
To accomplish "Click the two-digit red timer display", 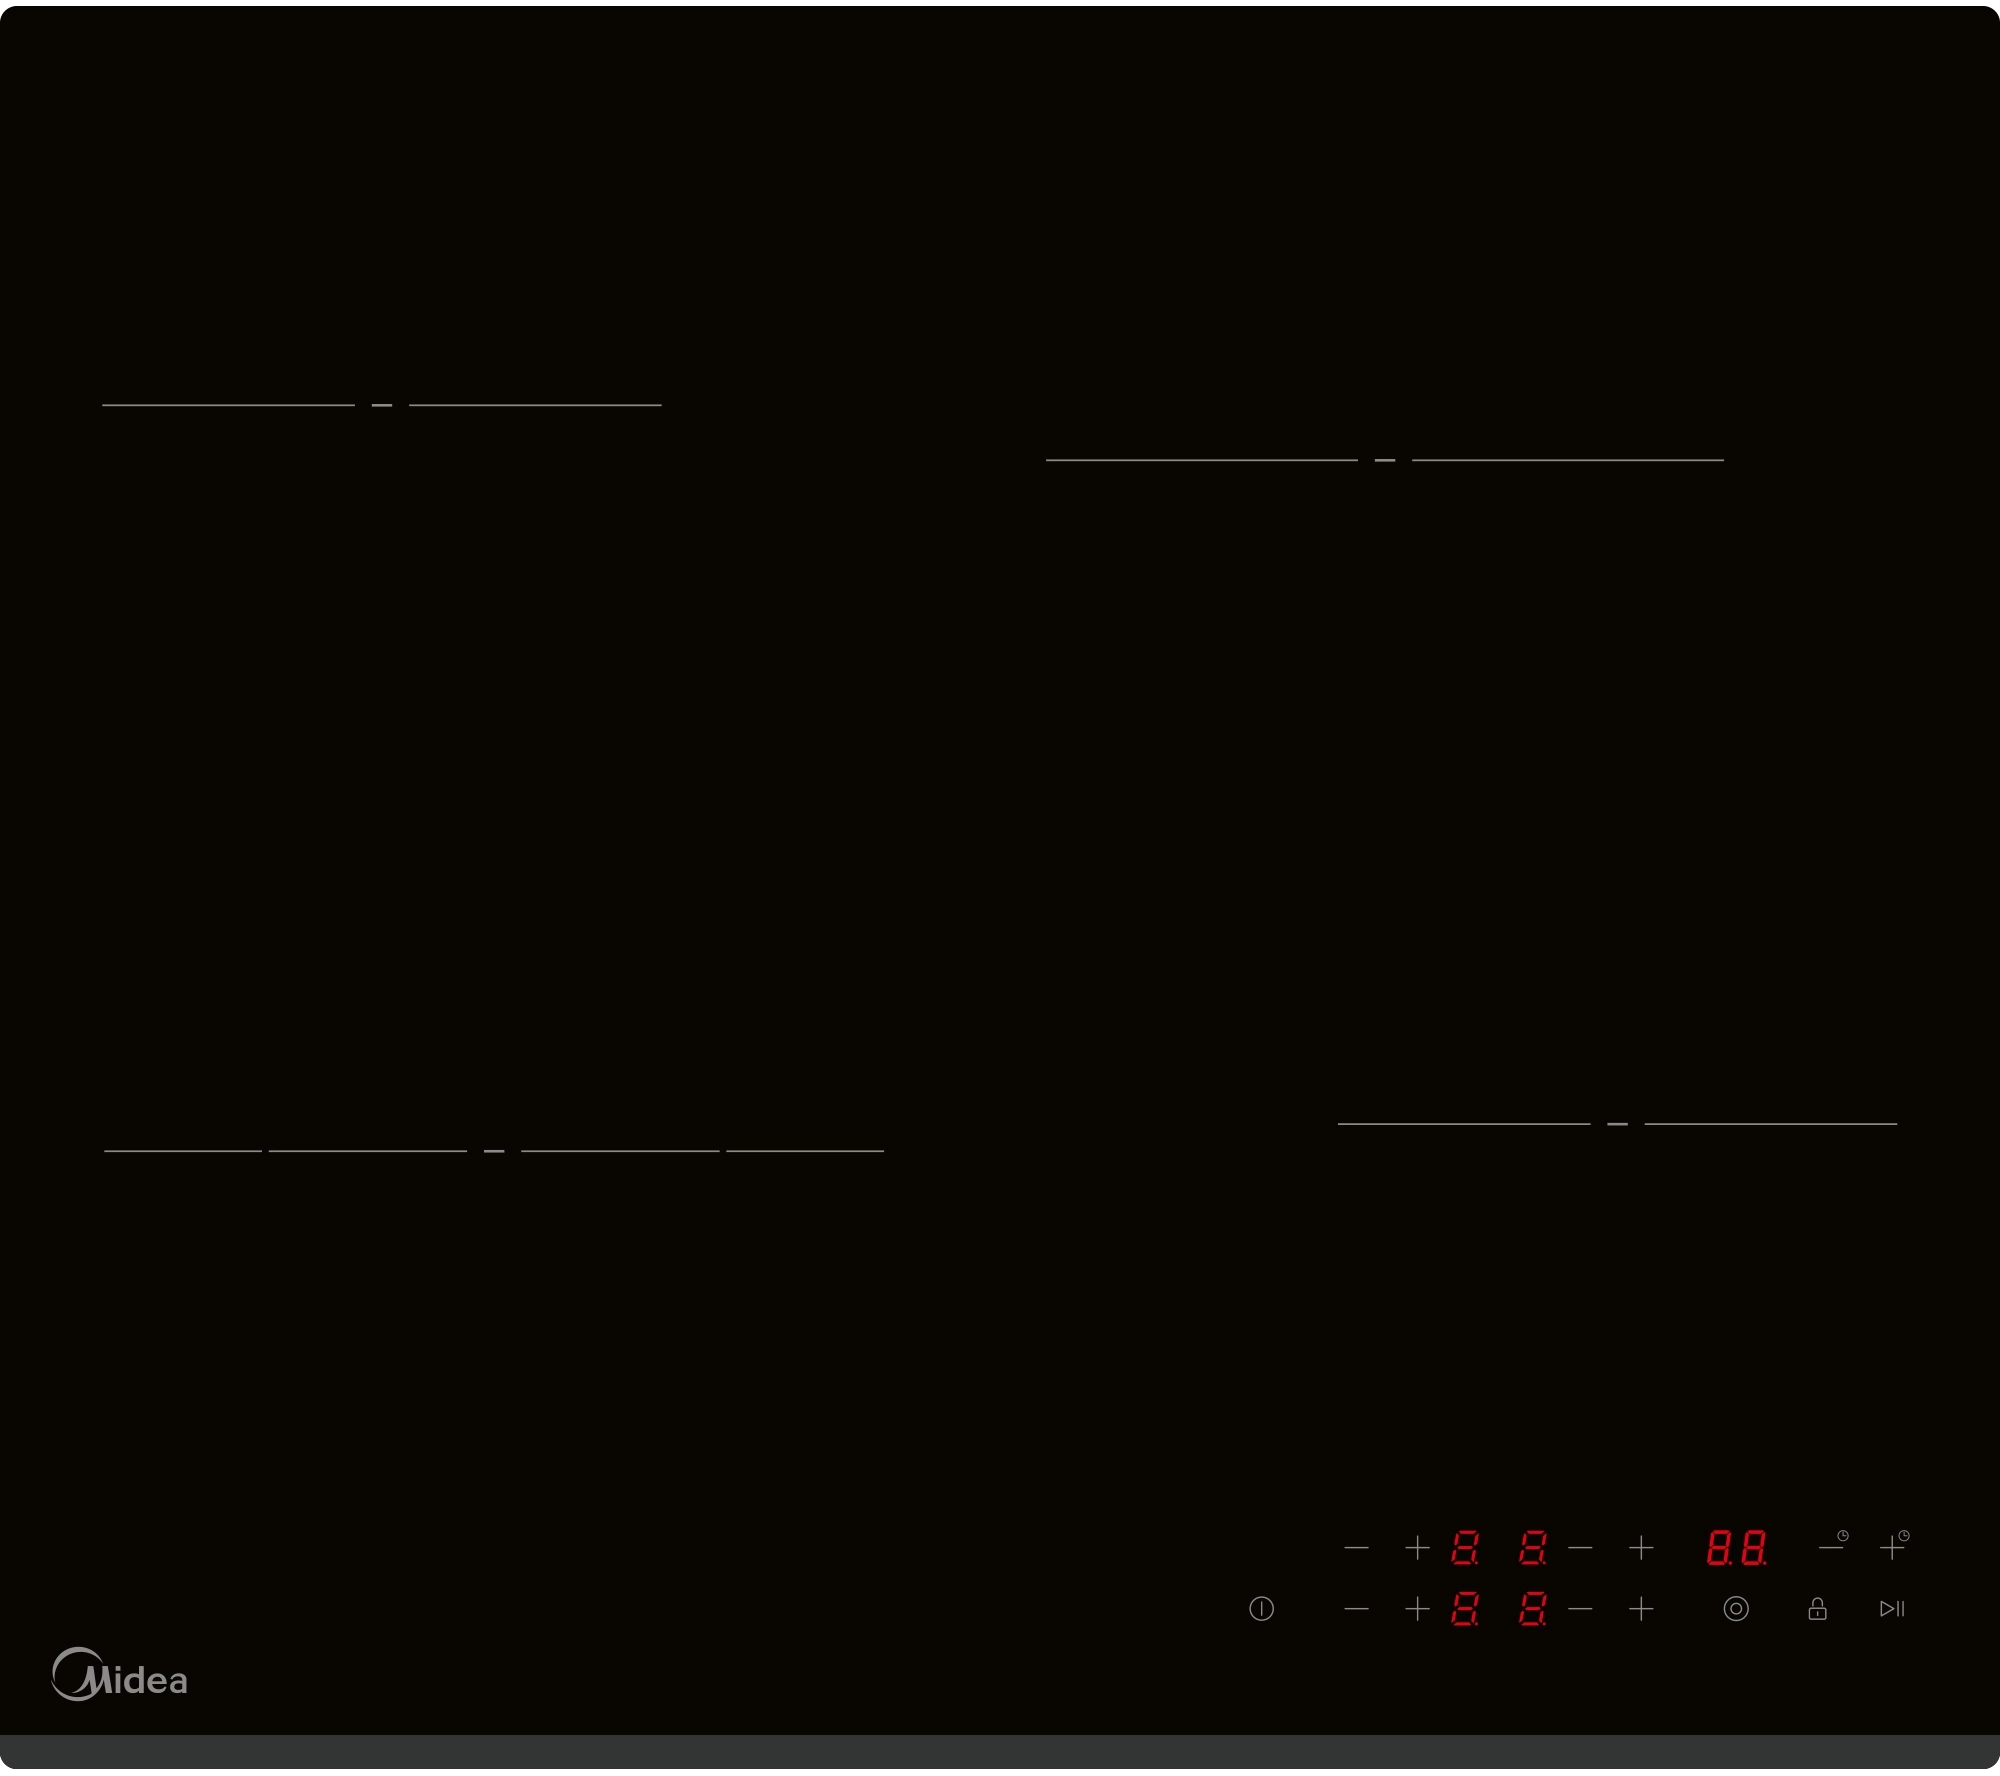I will point(1736,1548).
